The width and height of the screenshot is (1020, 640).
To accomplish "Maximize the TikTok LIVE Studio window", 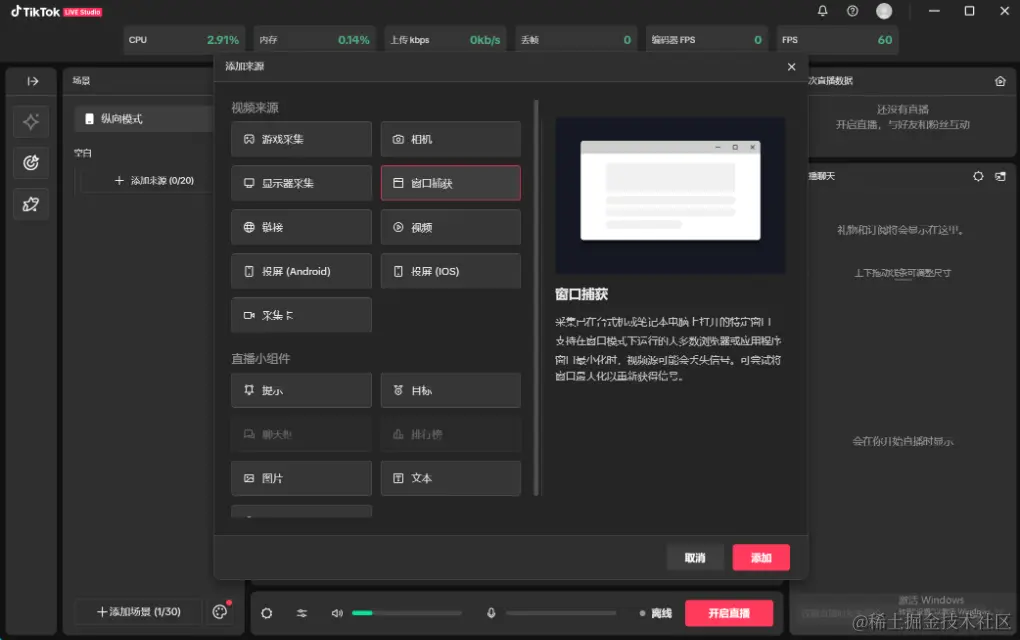I will [x=969, y=11].
